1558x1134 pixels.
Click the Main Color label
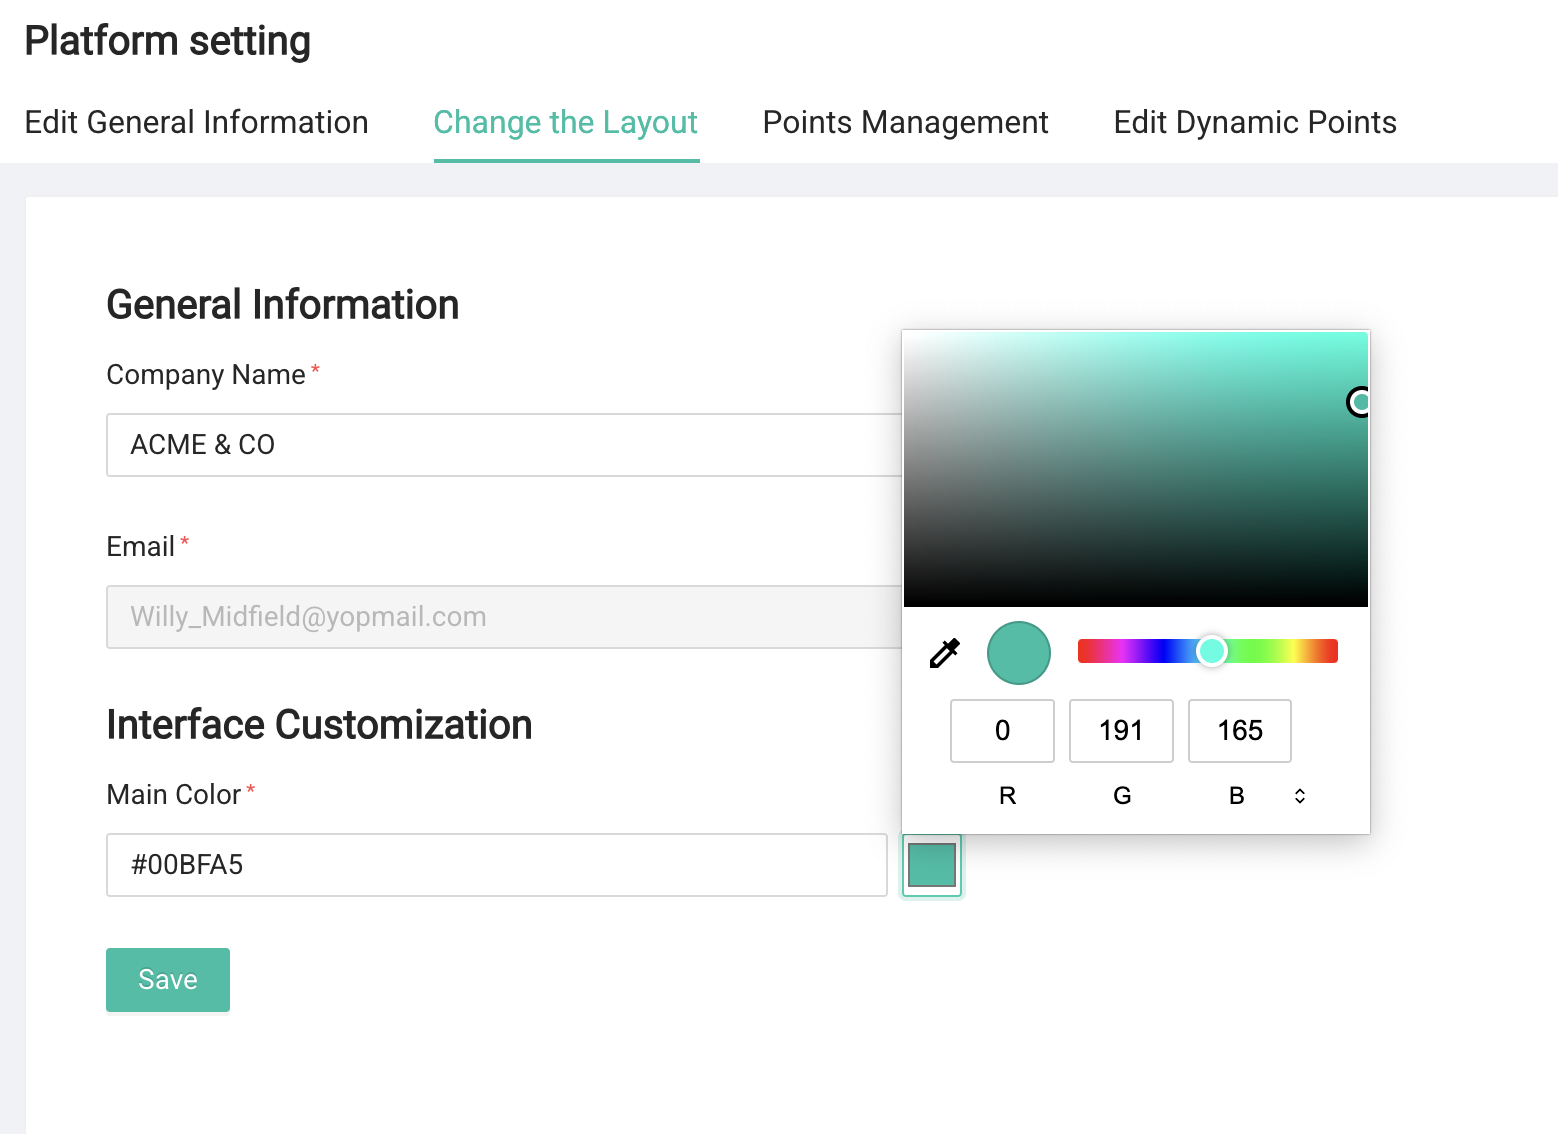[174, 795]
